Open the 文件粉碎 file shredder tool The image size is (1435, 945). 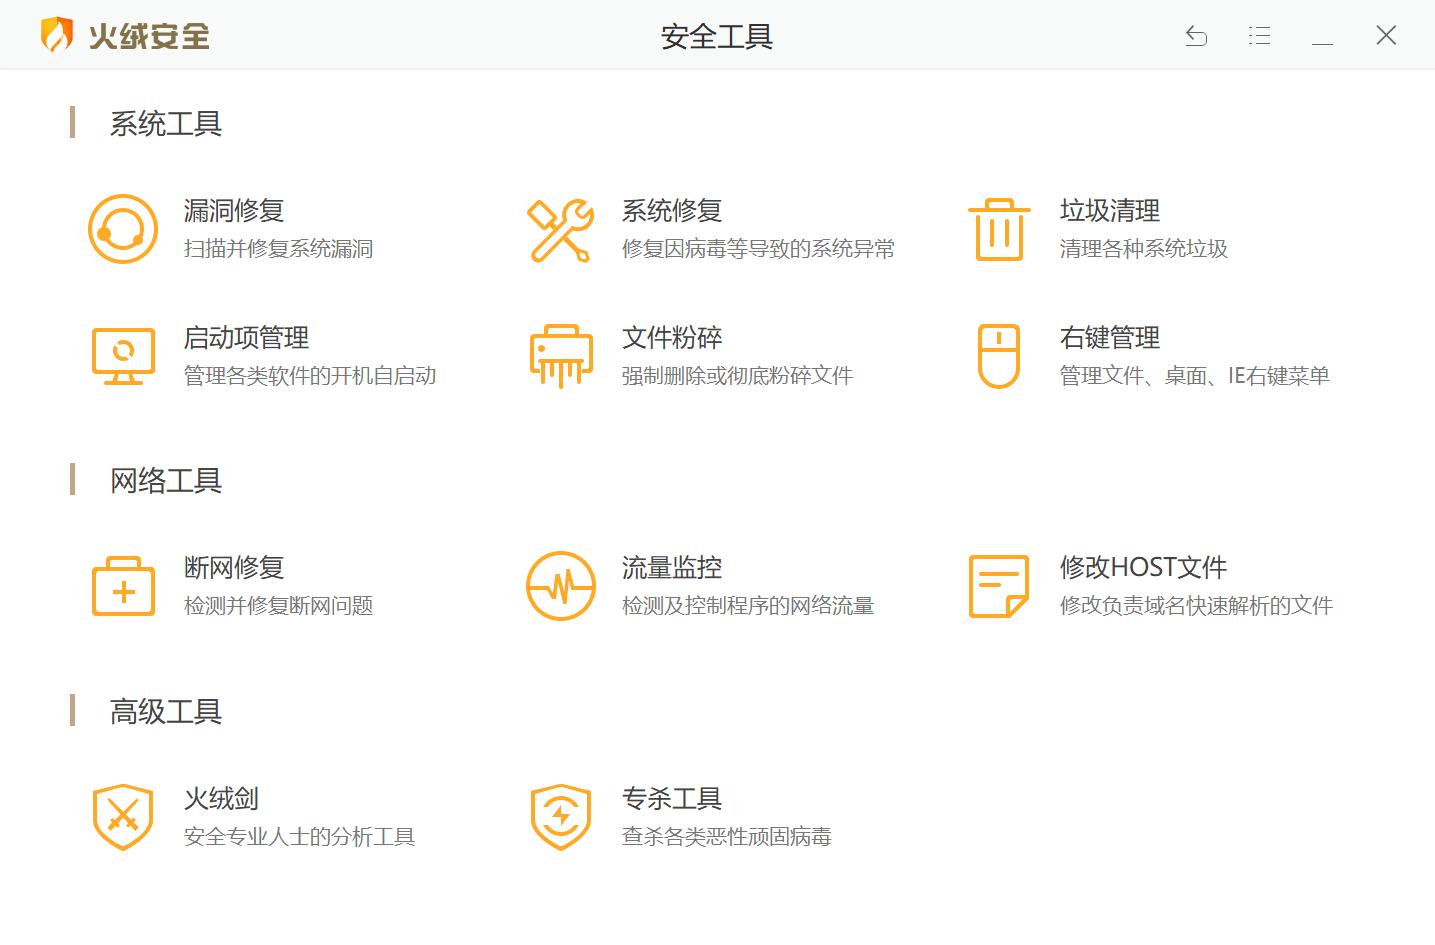tap(673, 338)
